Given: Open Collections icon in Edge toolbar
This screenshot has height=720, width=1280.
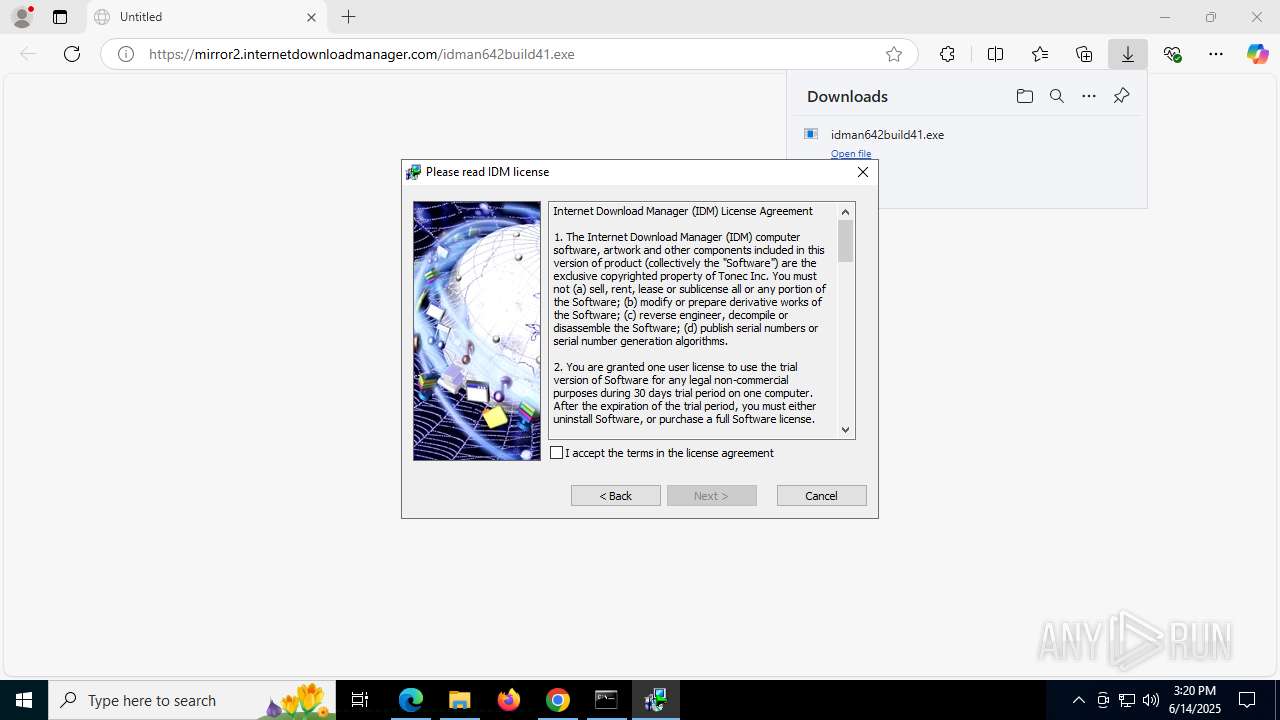Looking at the screenshot, I should point(1084,54).
